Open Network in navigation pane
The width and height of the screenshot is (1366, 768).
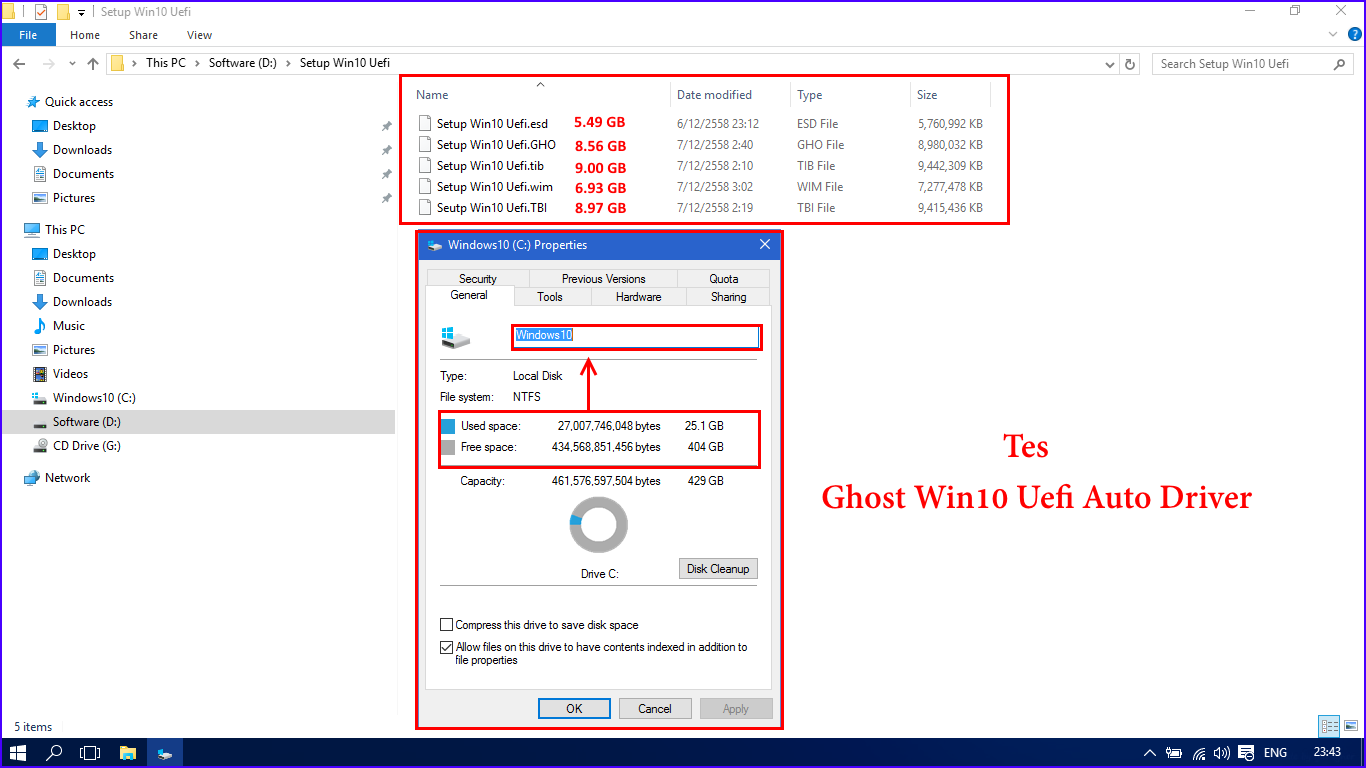tap(67, 478)
